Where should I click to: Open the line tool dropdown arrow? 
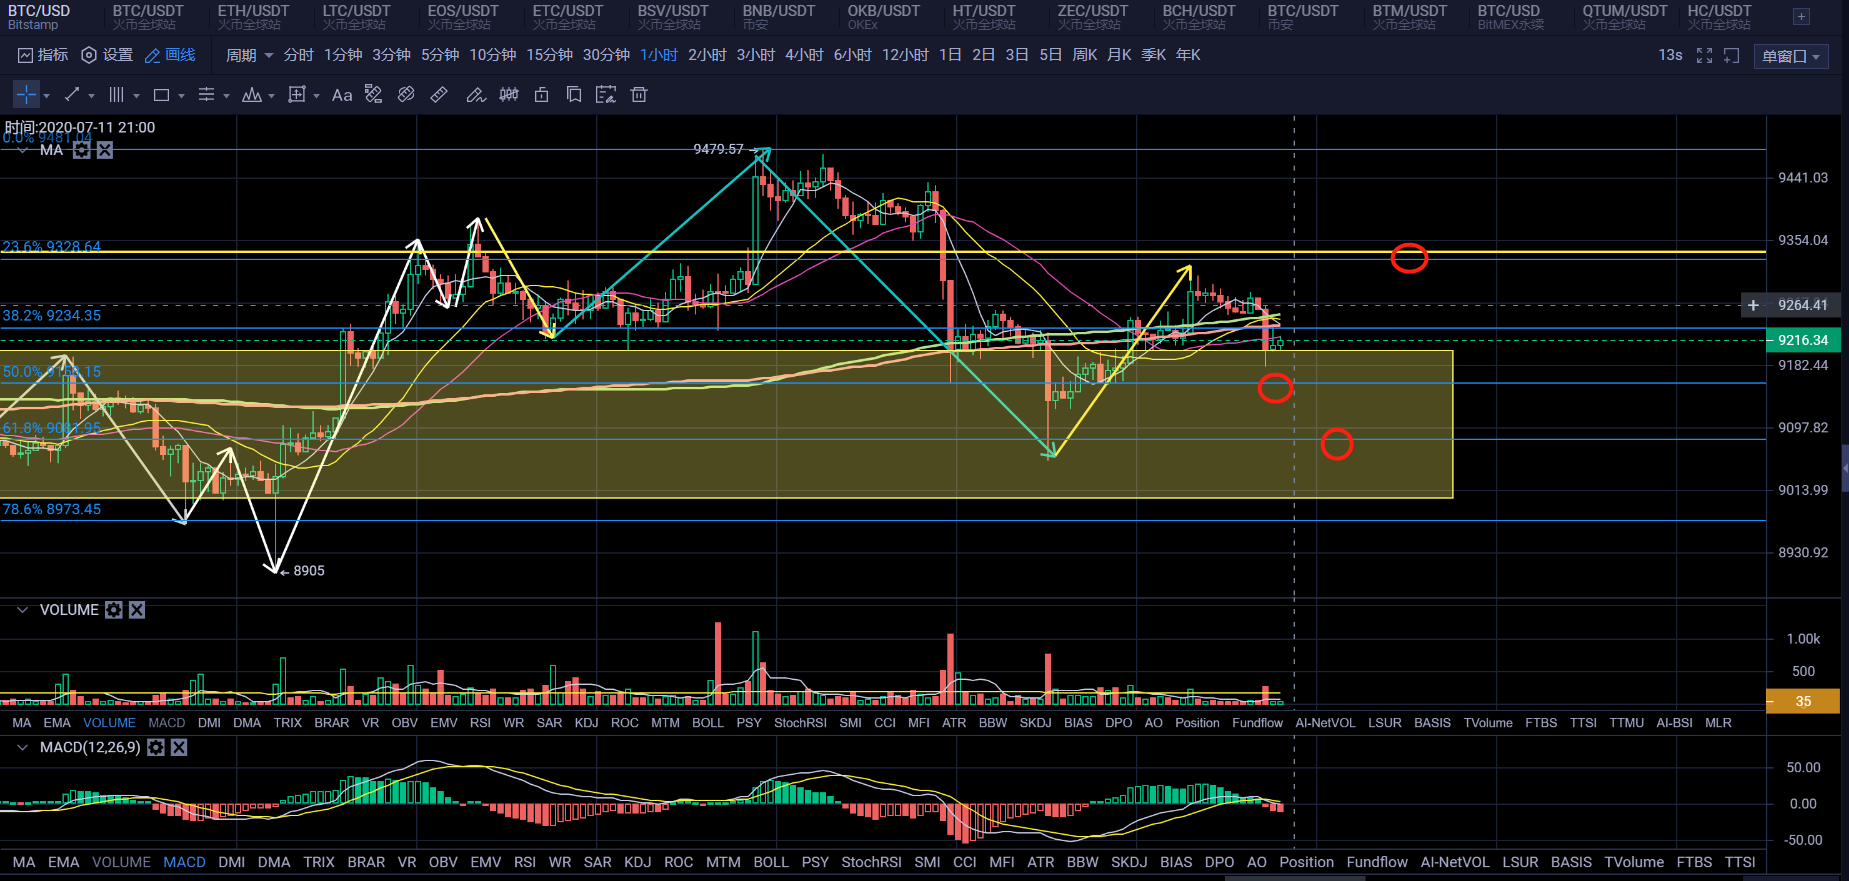pos(91,96)
